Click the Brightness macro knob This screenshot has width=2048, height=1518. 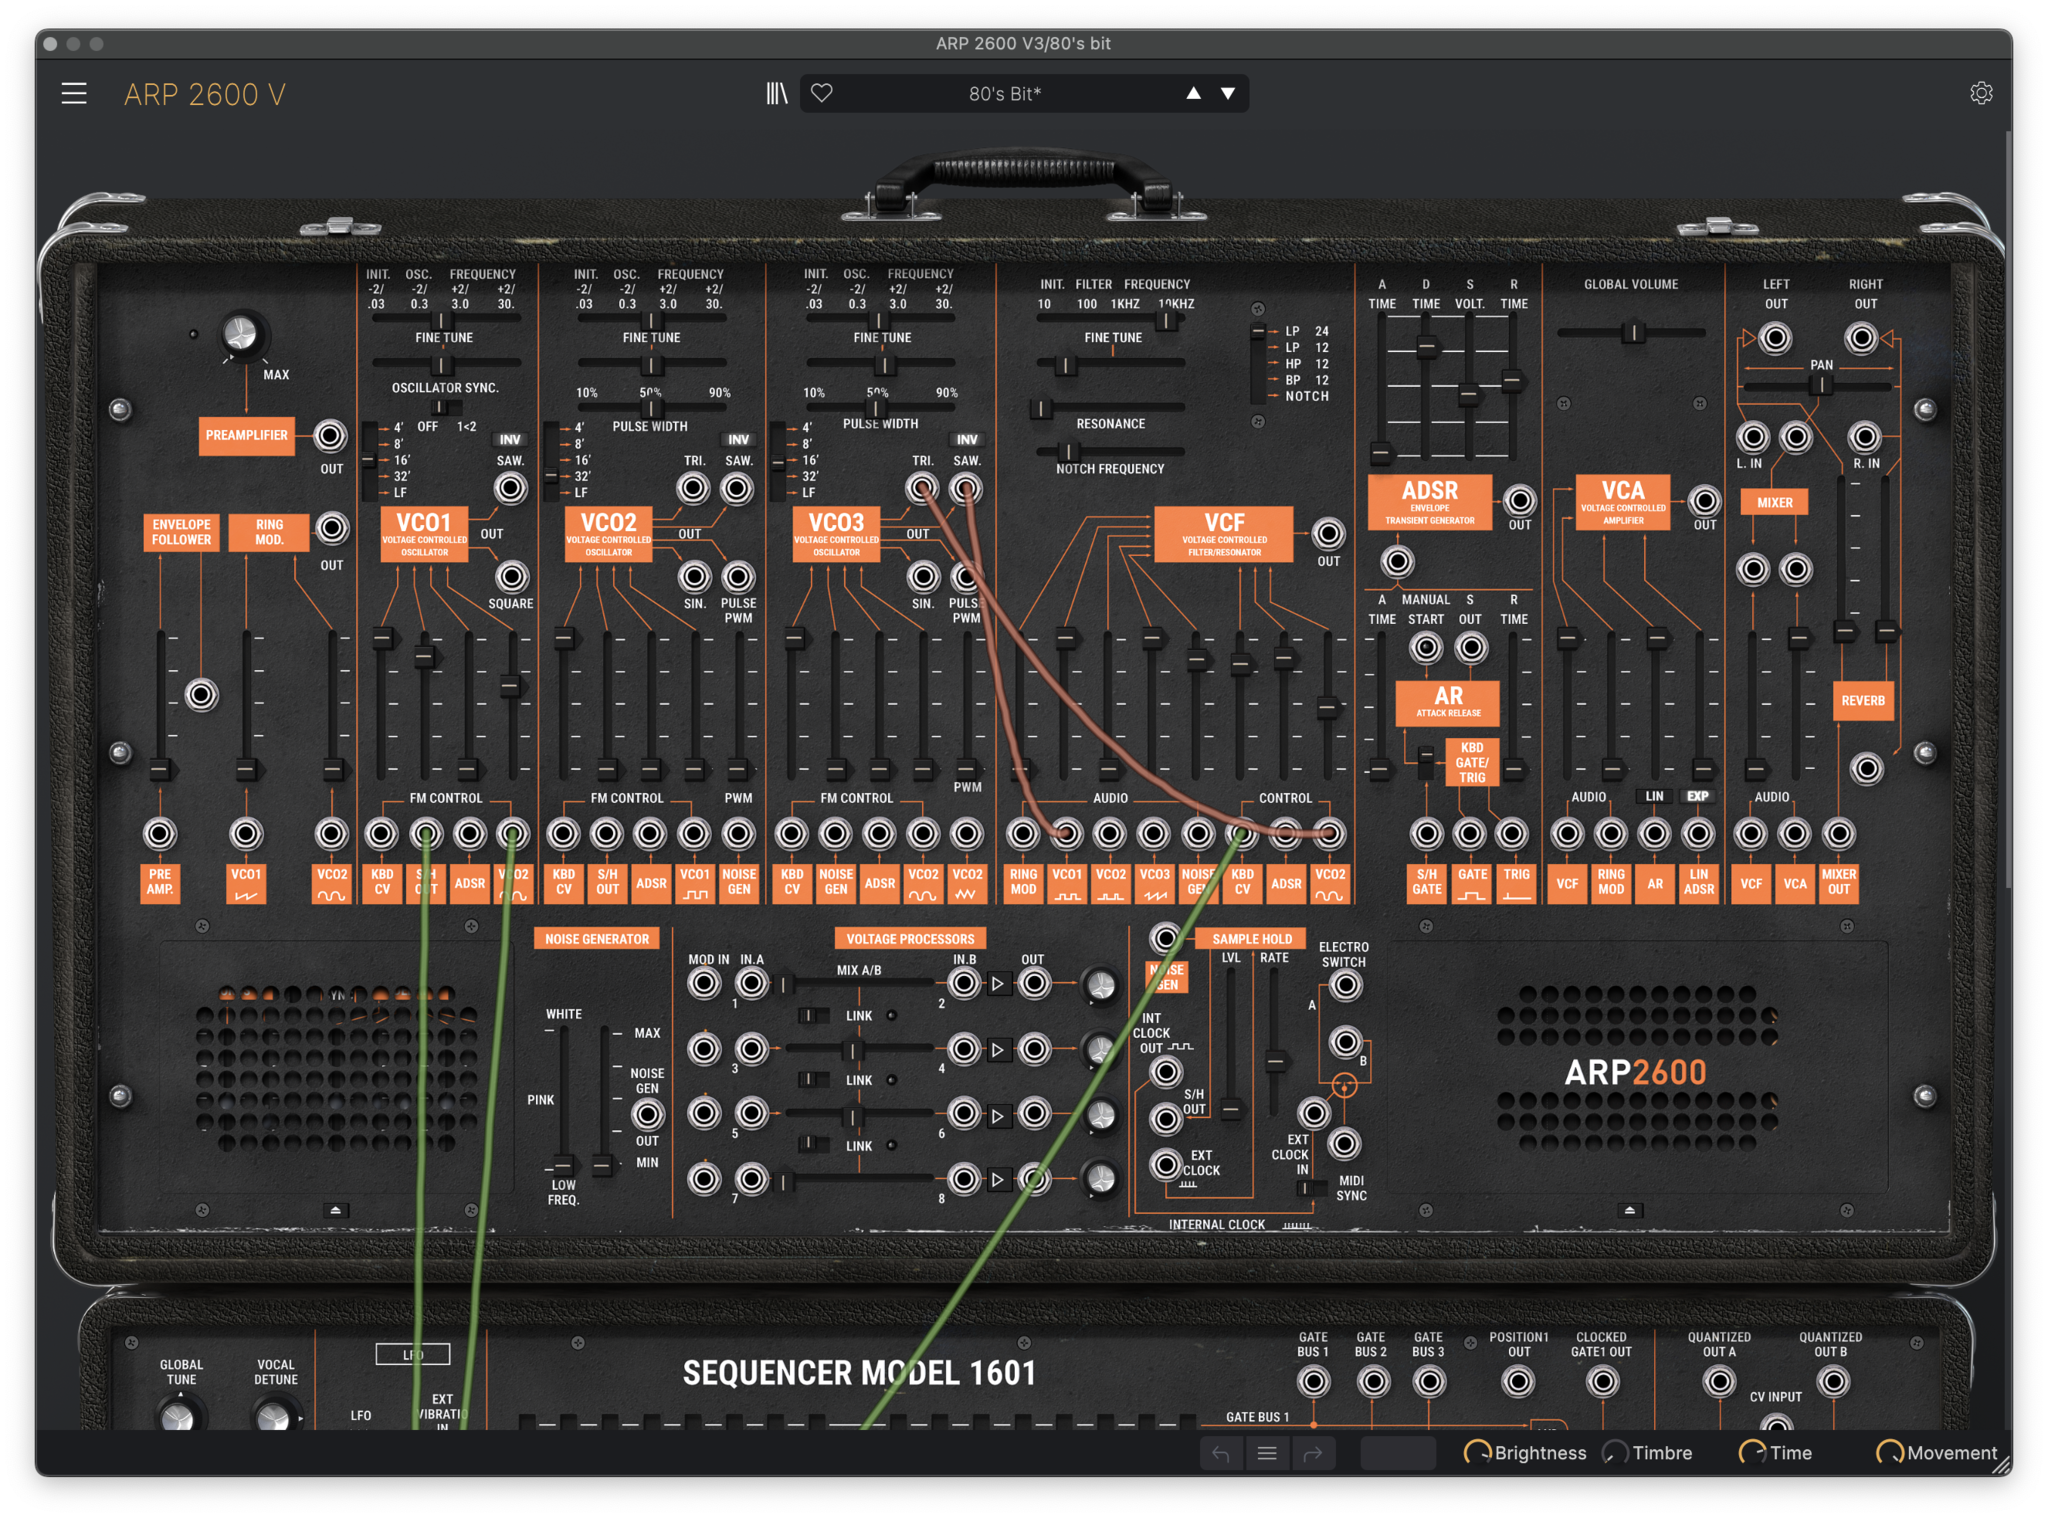point(1476,1453)
